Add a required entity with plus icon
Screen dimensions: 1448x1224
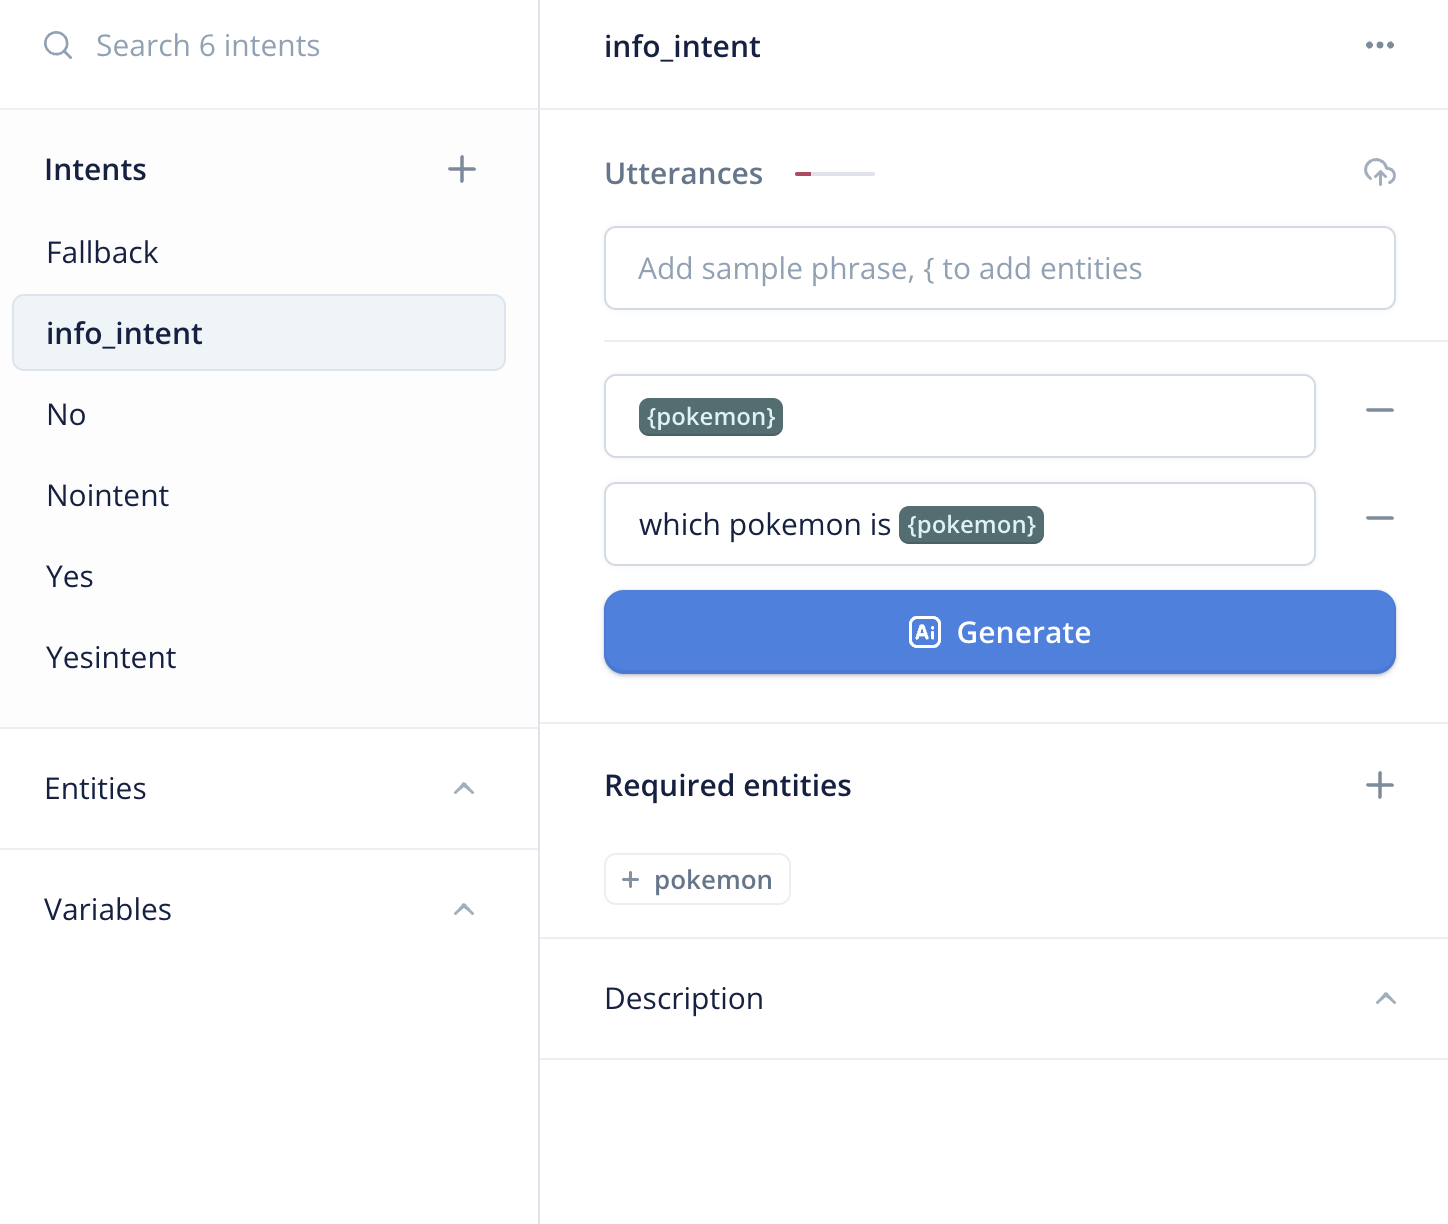point(1380,785)
